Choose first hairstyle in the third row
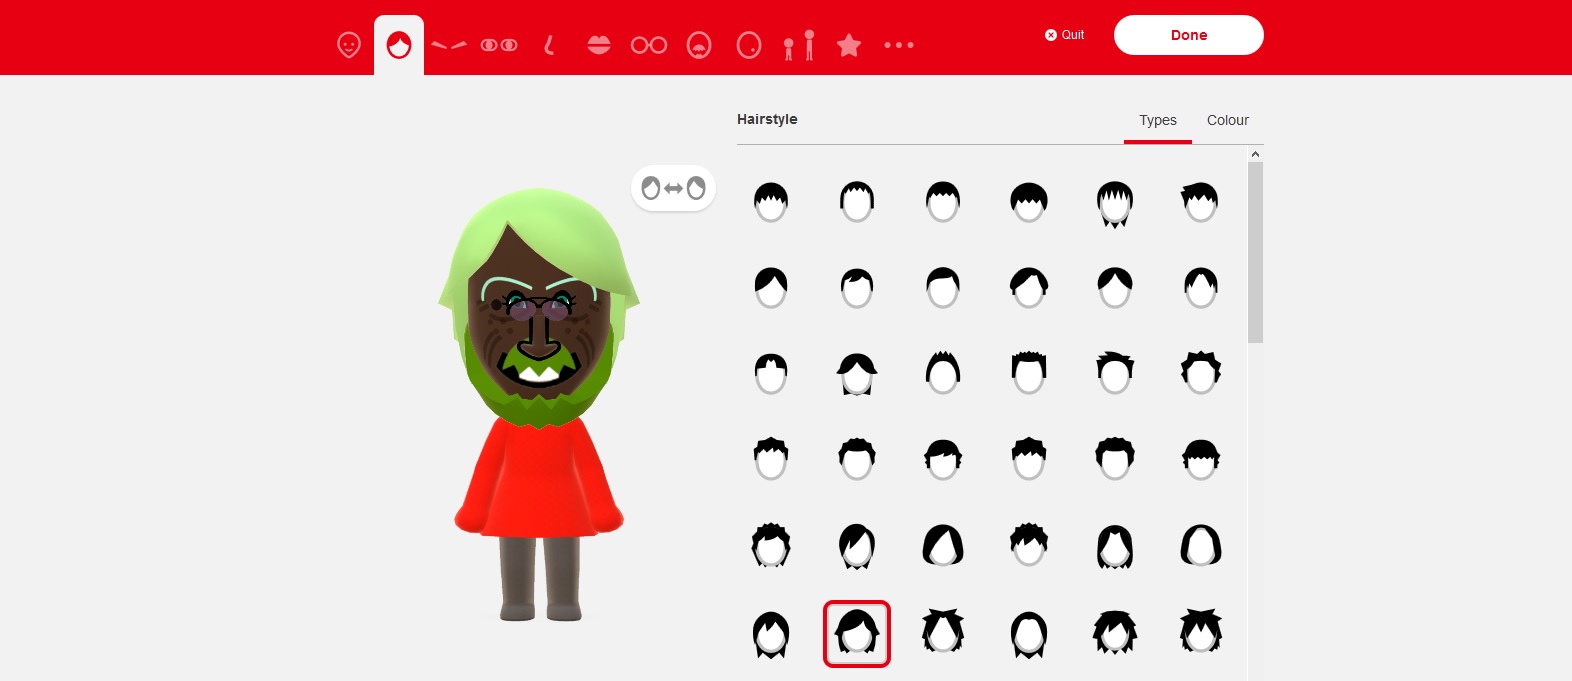This screenshot has height=681, width=1572. [771, 374]
